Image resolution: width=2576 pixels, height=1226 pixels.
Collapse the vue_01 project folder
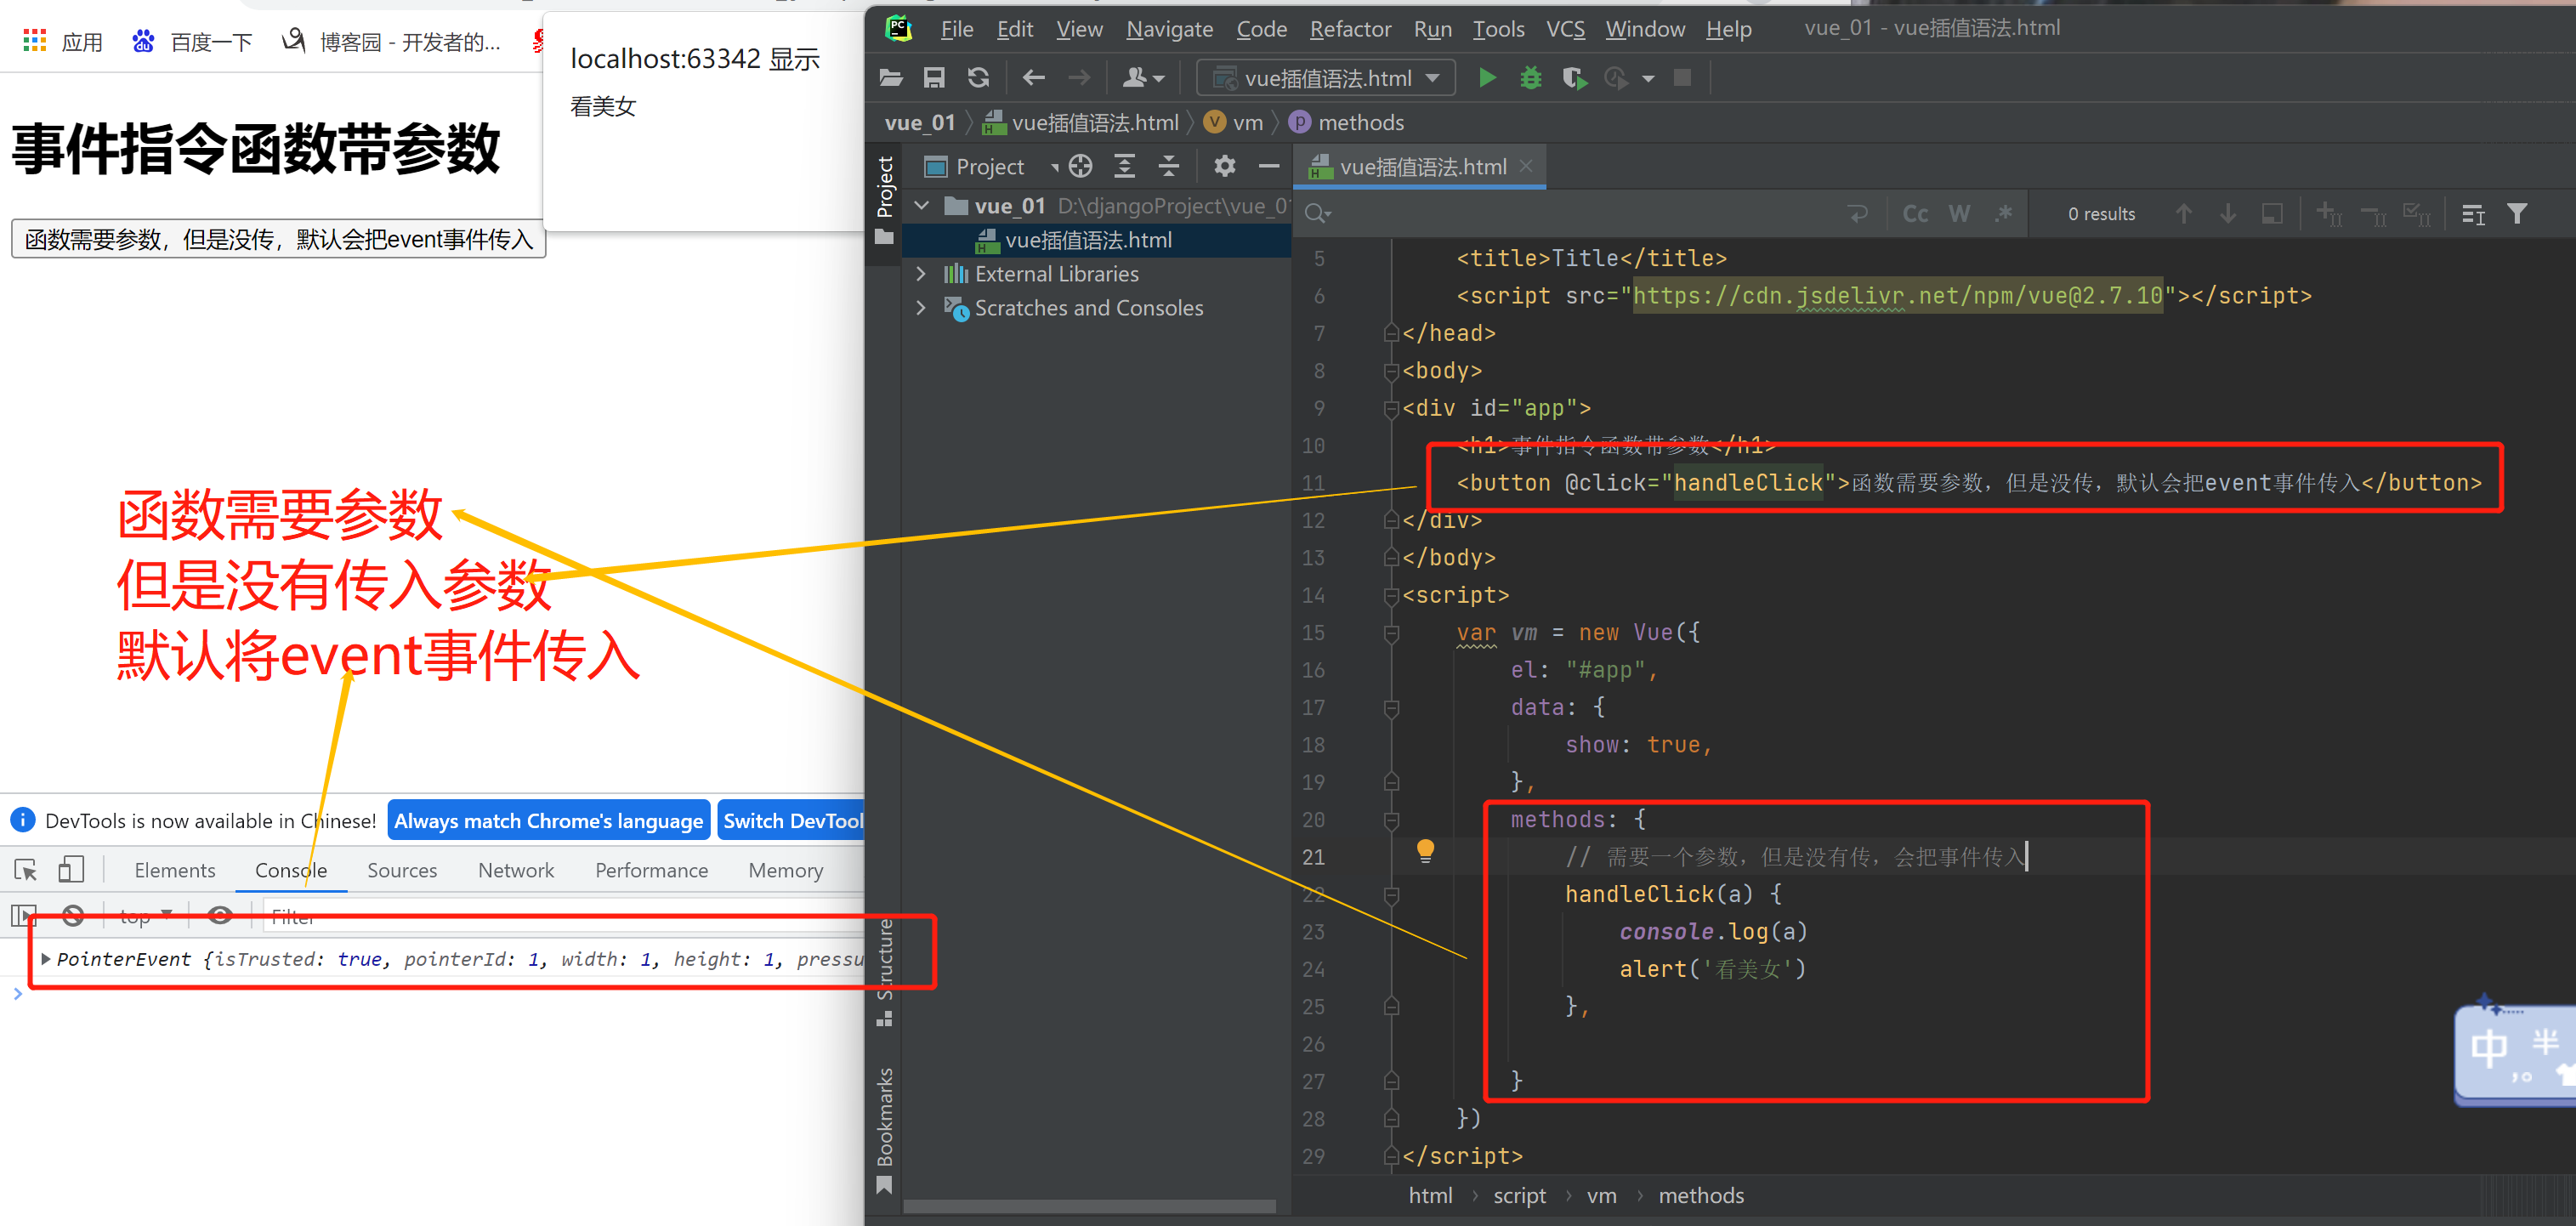[x=922, y=205]
